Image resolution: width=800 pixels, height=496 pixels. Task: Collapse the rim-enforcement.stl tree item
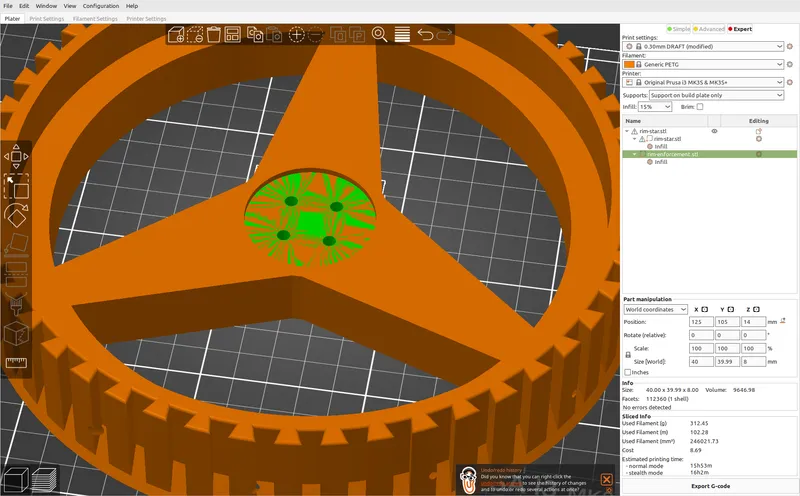pos(635,154)
